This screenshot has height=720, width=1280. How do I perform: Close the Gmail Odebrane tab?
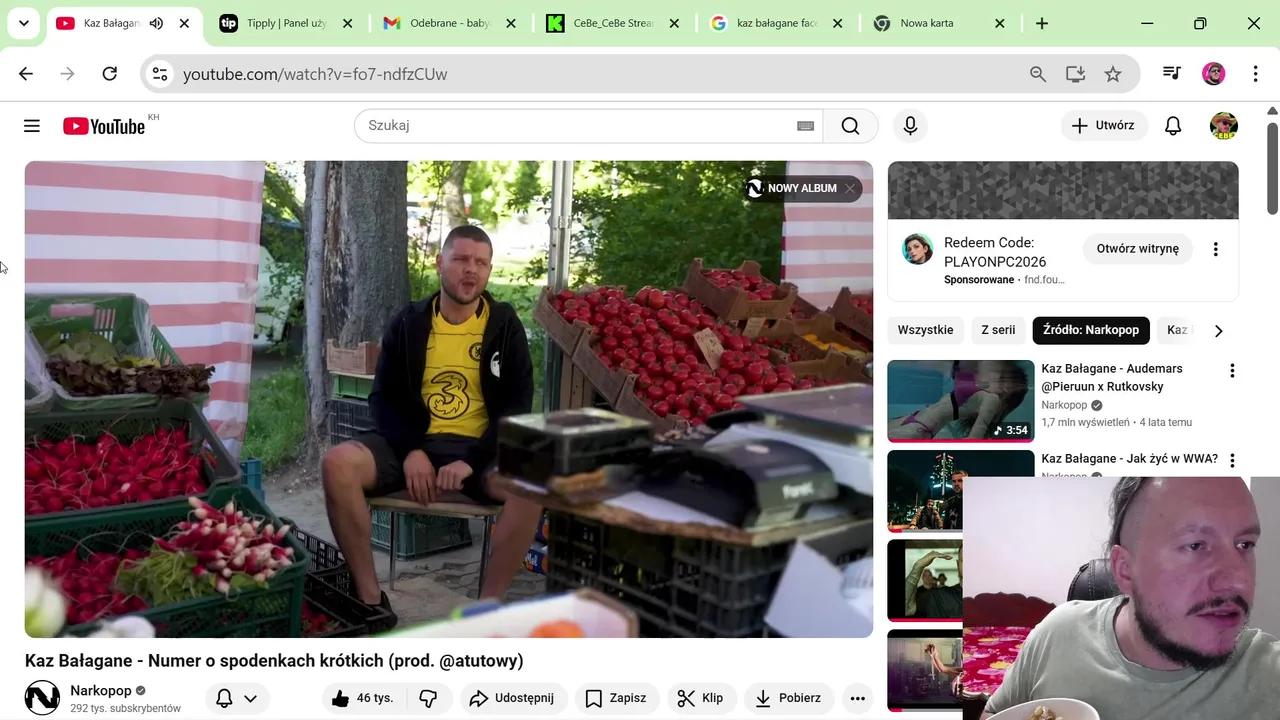[510, 23]
